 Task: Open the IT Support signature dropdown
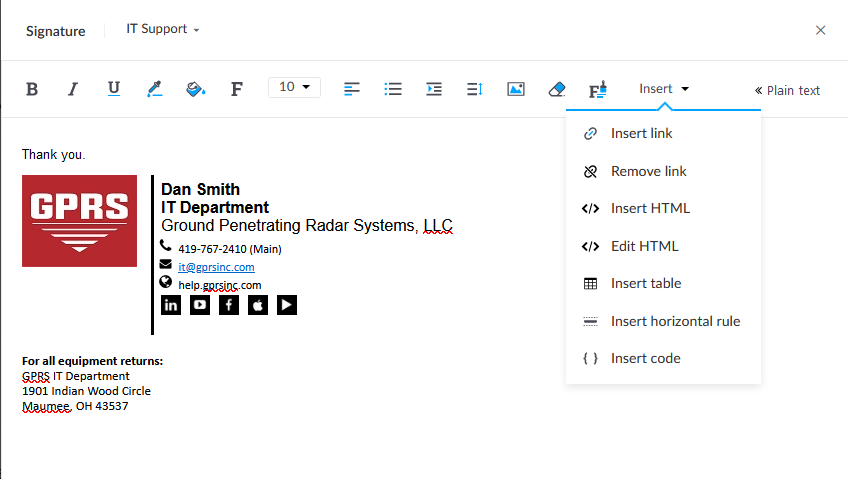163,29
